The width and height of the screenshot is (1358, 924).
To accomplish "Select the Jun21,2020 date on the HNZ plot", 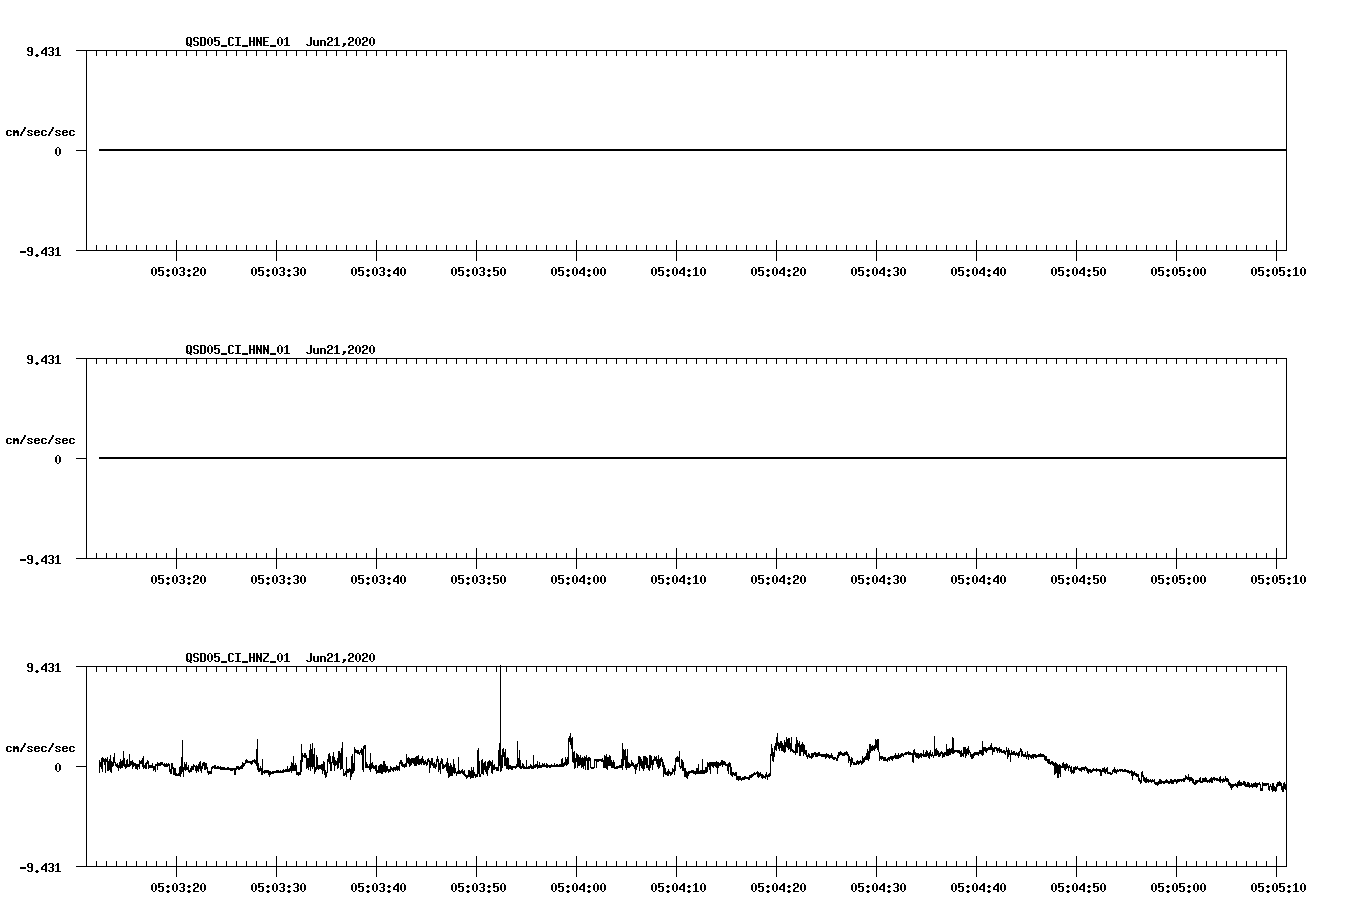I will tap(341, 658).
